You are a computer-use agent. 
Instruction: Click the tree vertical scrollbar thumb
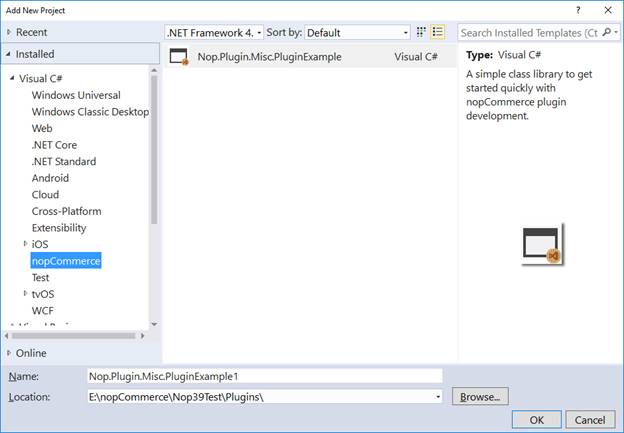click(154, 150)
